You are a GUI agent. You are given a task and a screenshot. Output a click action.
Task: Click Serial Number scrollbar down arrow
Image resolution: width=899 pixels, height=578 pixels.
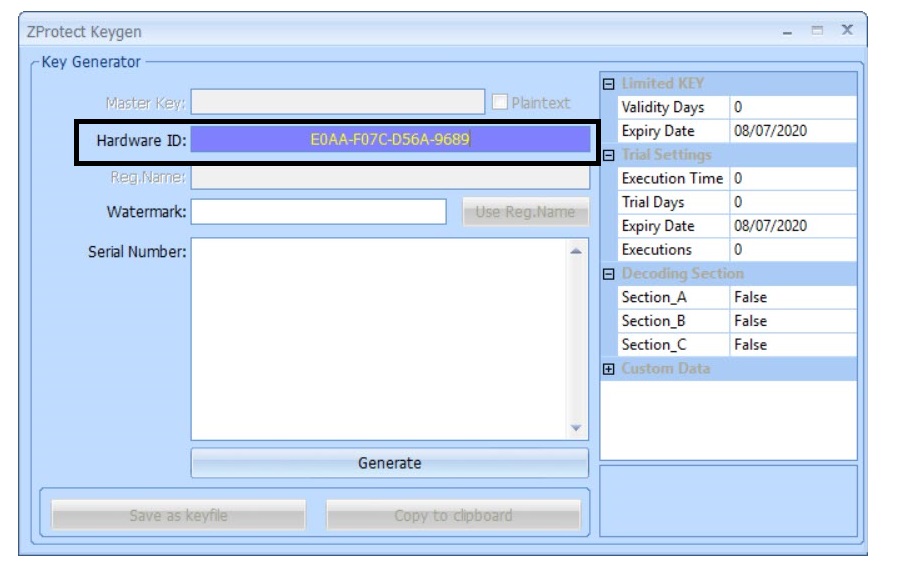[x=576, y=428]
